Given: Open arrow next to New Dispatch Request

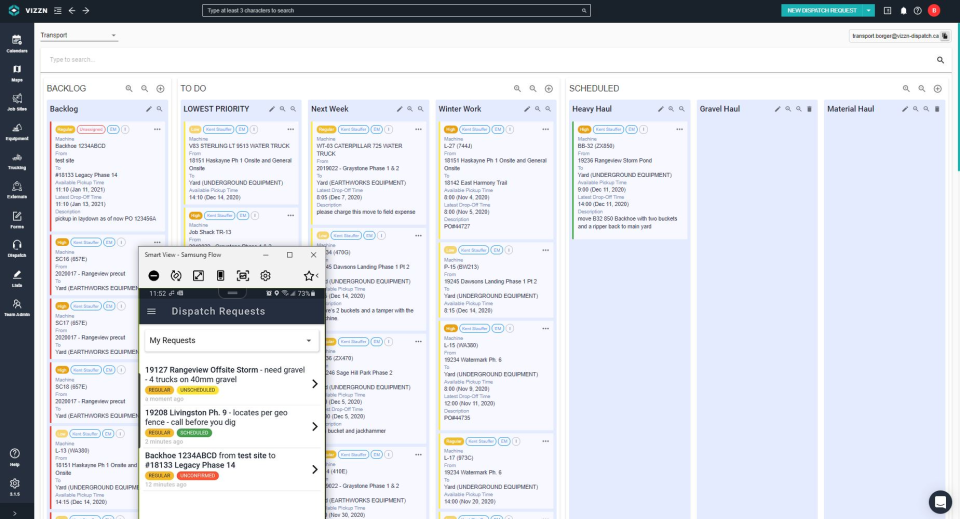Looking at the screenshot, I should (x=868, y=10).
